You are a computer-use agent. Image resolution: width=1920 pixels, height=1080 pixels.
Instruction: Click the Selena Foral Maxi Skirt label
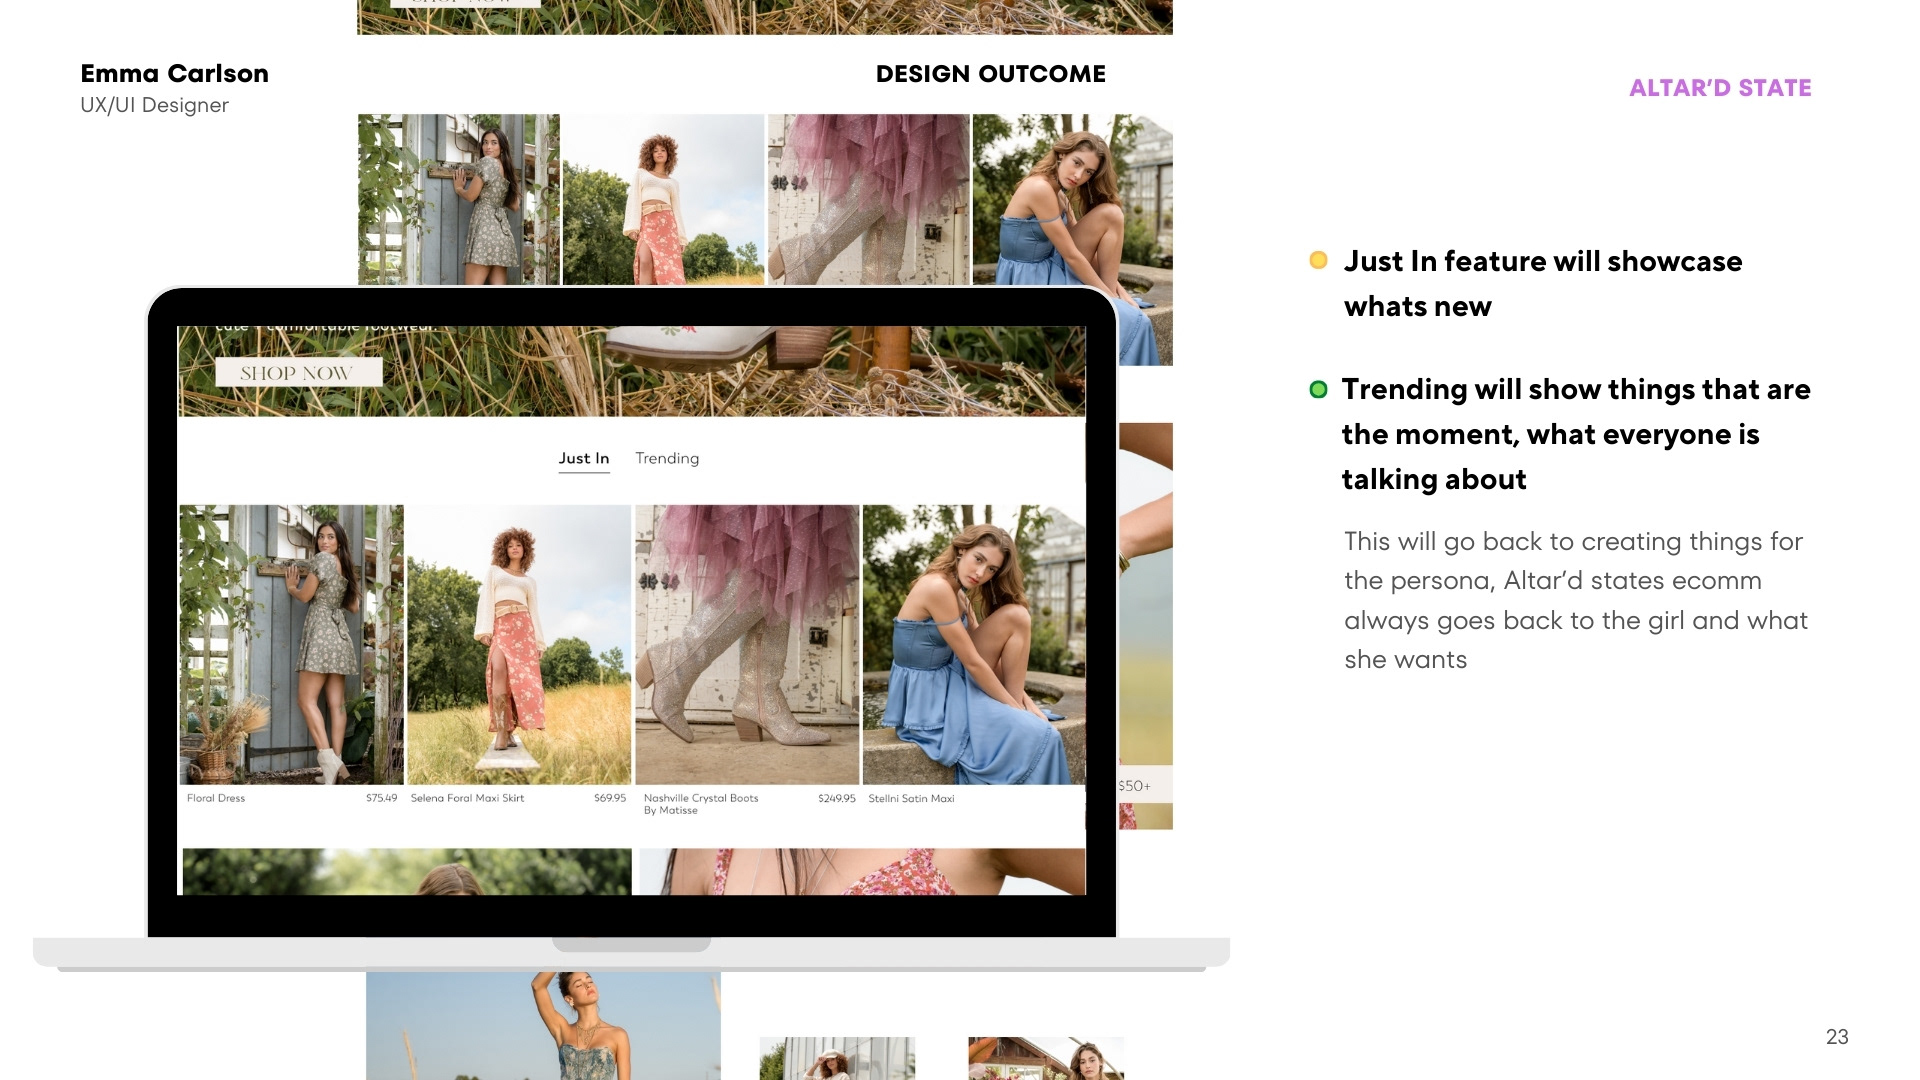tap(467, 798)
